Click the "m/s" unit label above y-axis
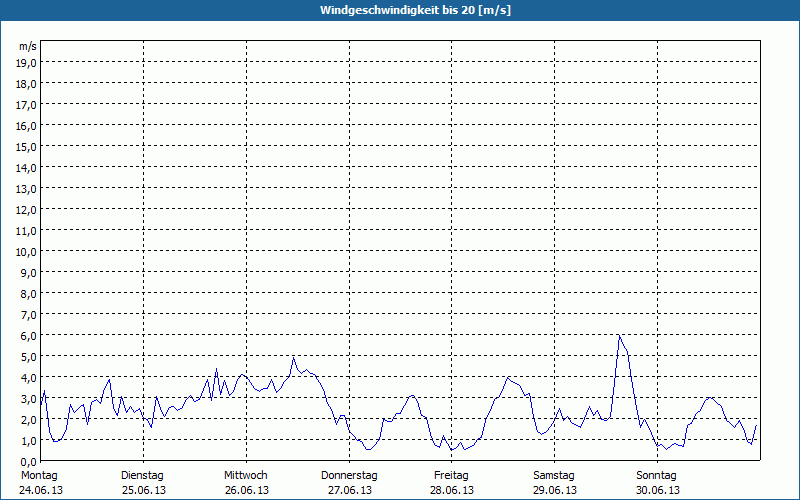800x500 pixels. click(28, 46)
